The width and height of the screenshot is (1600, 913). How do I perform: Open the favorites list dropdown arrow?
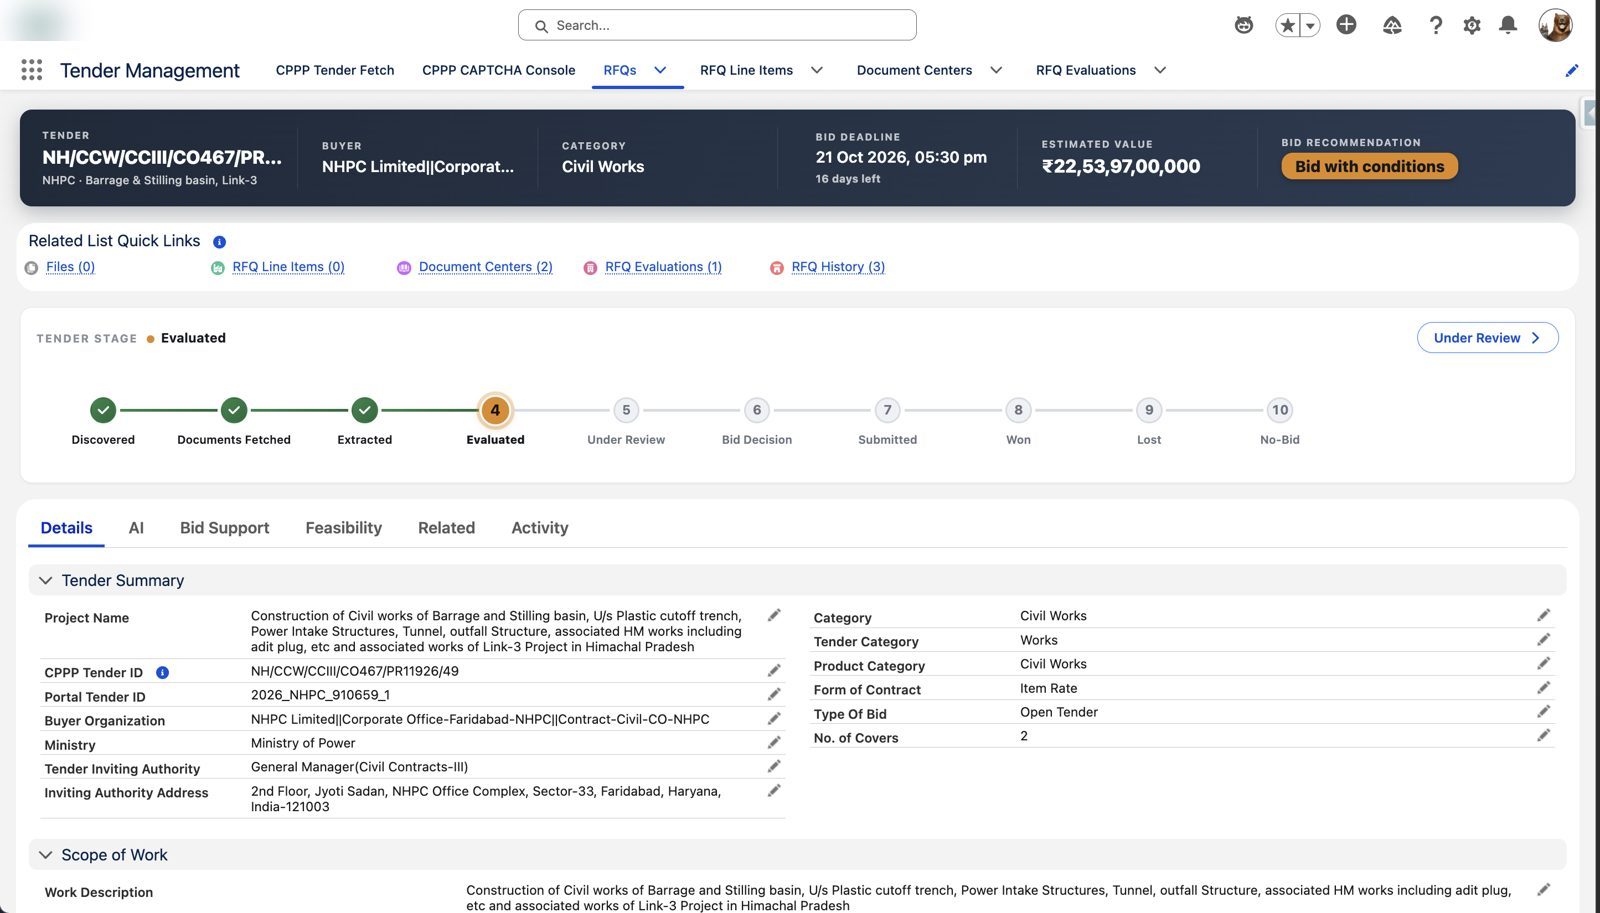click(x=1310, y=26)
